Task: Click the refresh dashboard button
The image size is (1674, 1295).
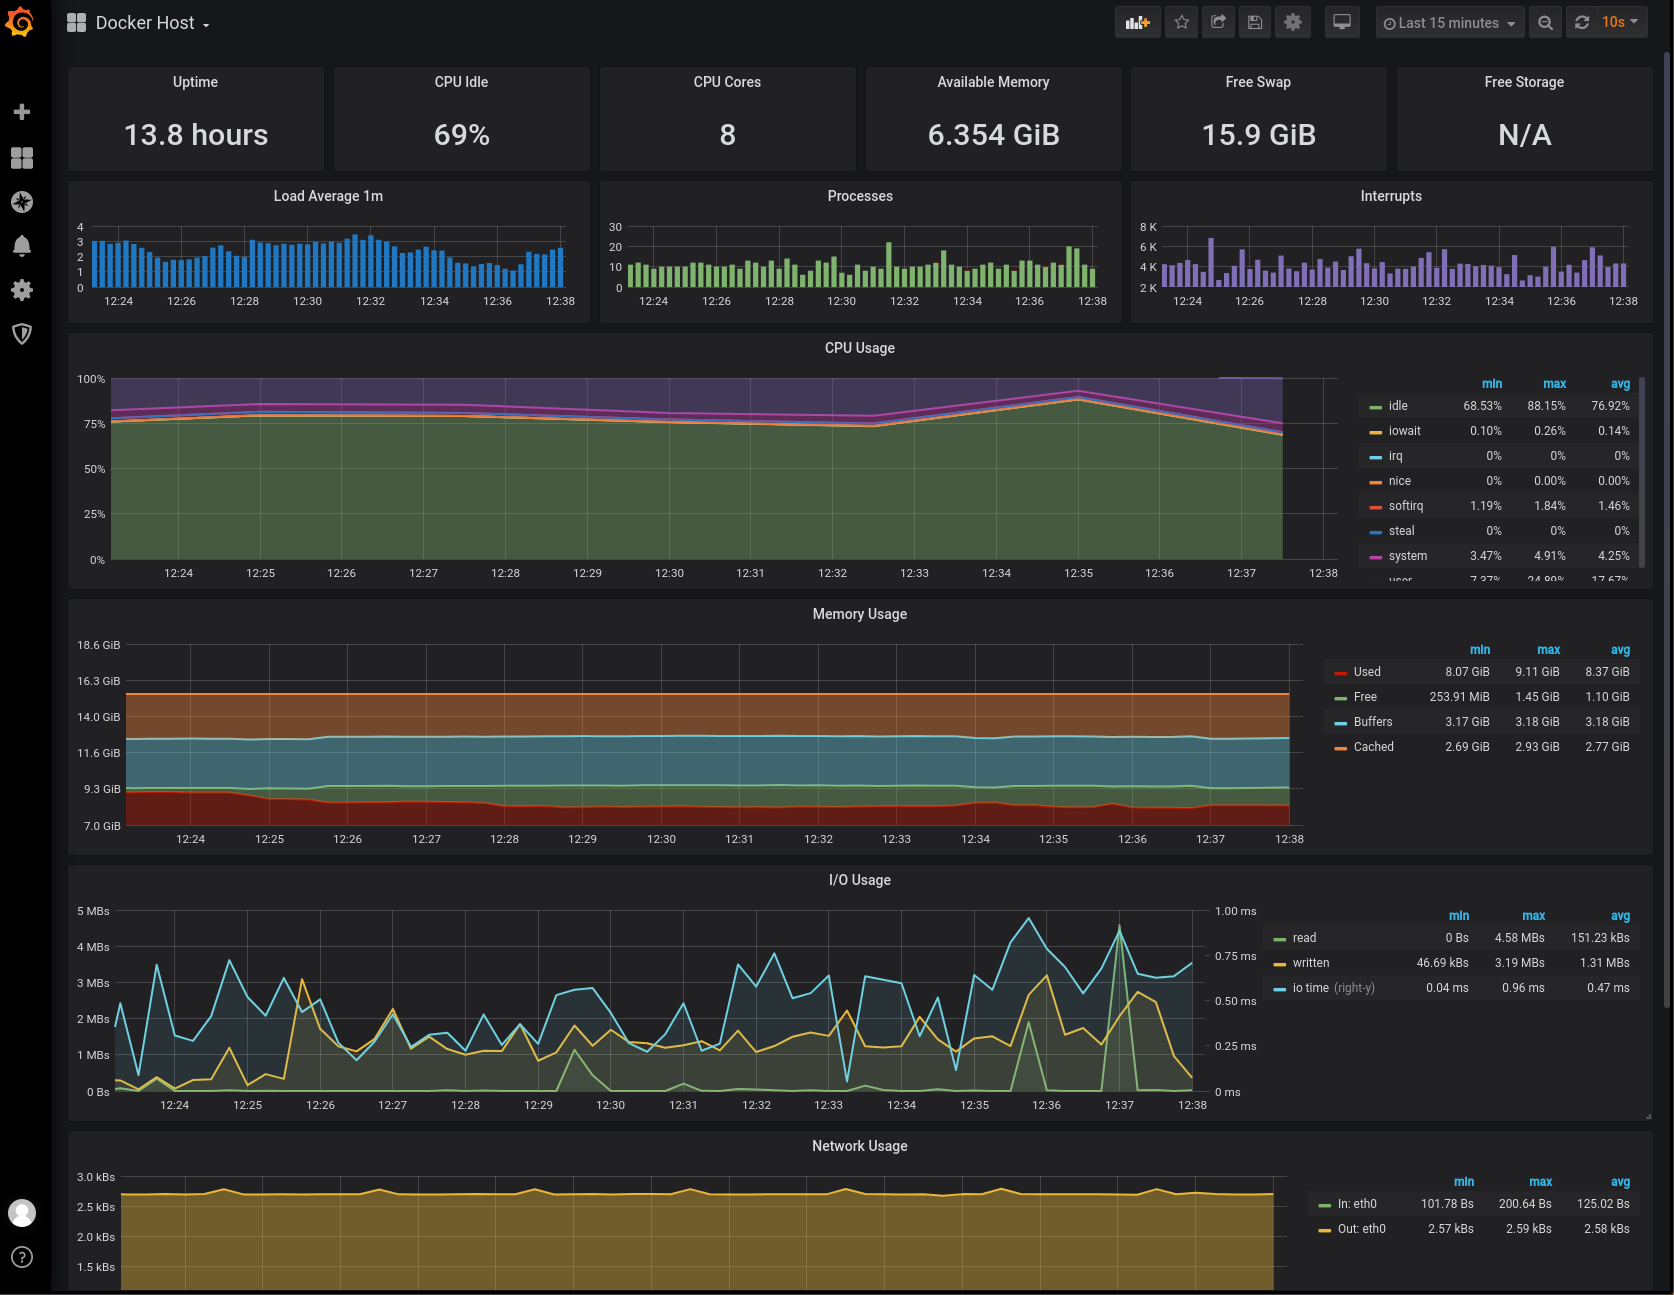Action: pos(1581,22)
